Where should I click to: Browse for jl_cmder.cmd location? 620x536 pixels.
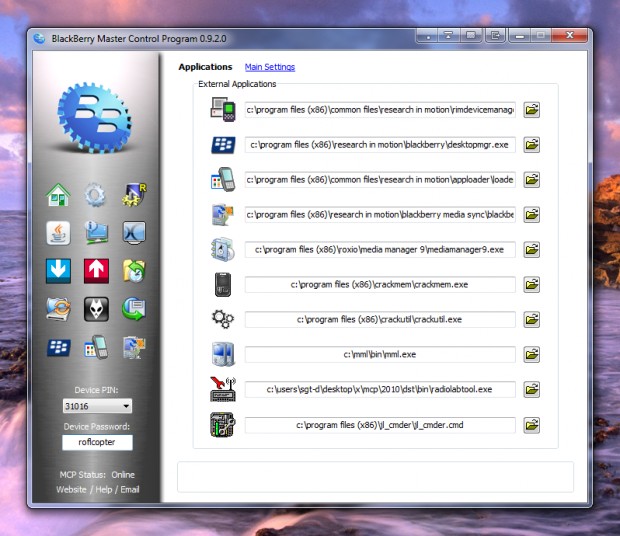click(532, 425)
